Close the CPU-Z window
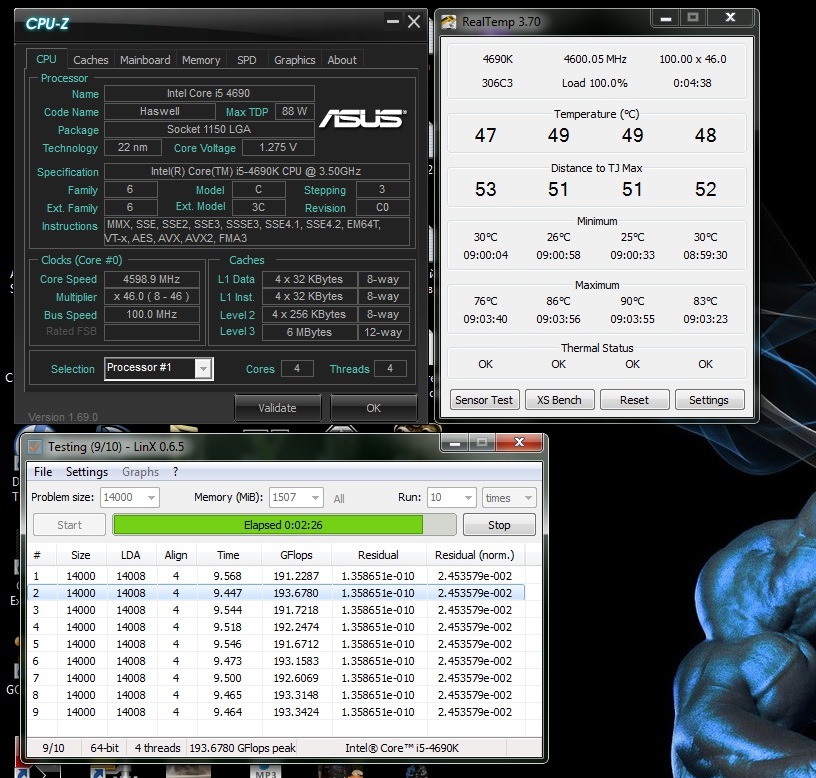 coord(414,21)
